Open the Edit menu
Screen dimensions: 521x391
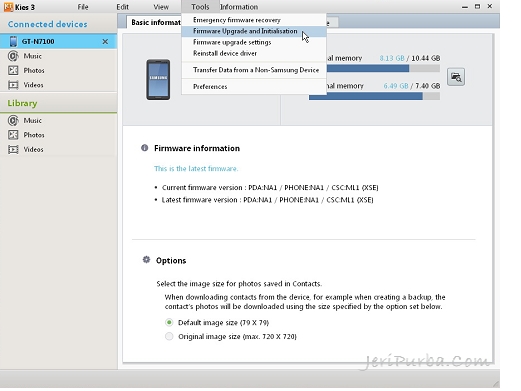(122, 7)
